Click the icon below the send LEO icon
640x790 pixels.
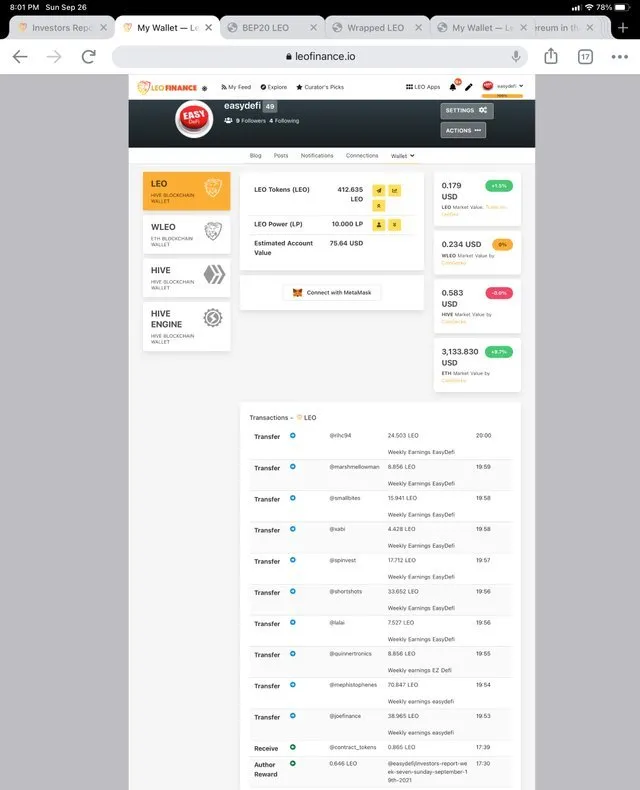(378, 206)
